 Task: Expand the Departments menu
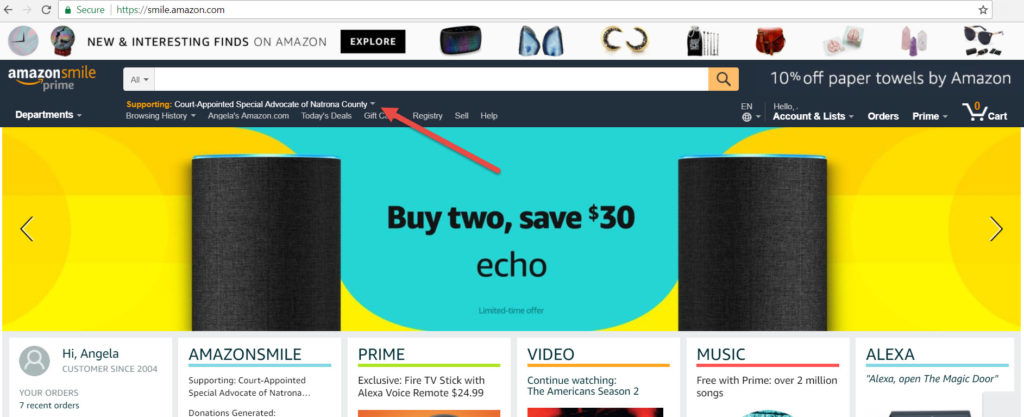(x=48, y=115)
